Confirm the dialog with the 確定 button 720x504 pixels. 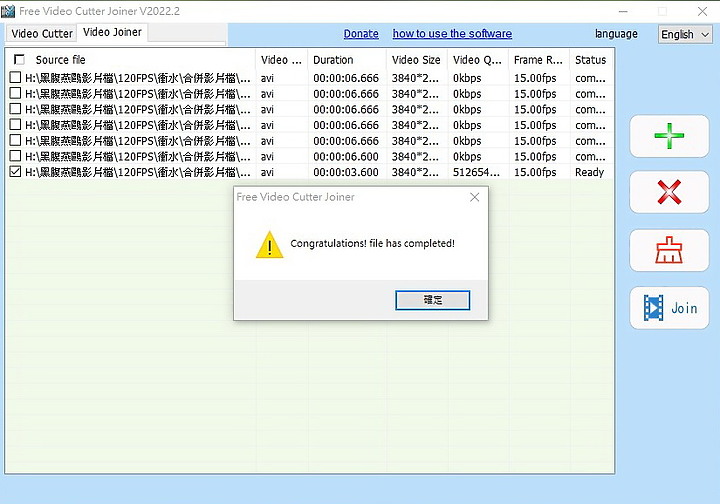[433, 300]
